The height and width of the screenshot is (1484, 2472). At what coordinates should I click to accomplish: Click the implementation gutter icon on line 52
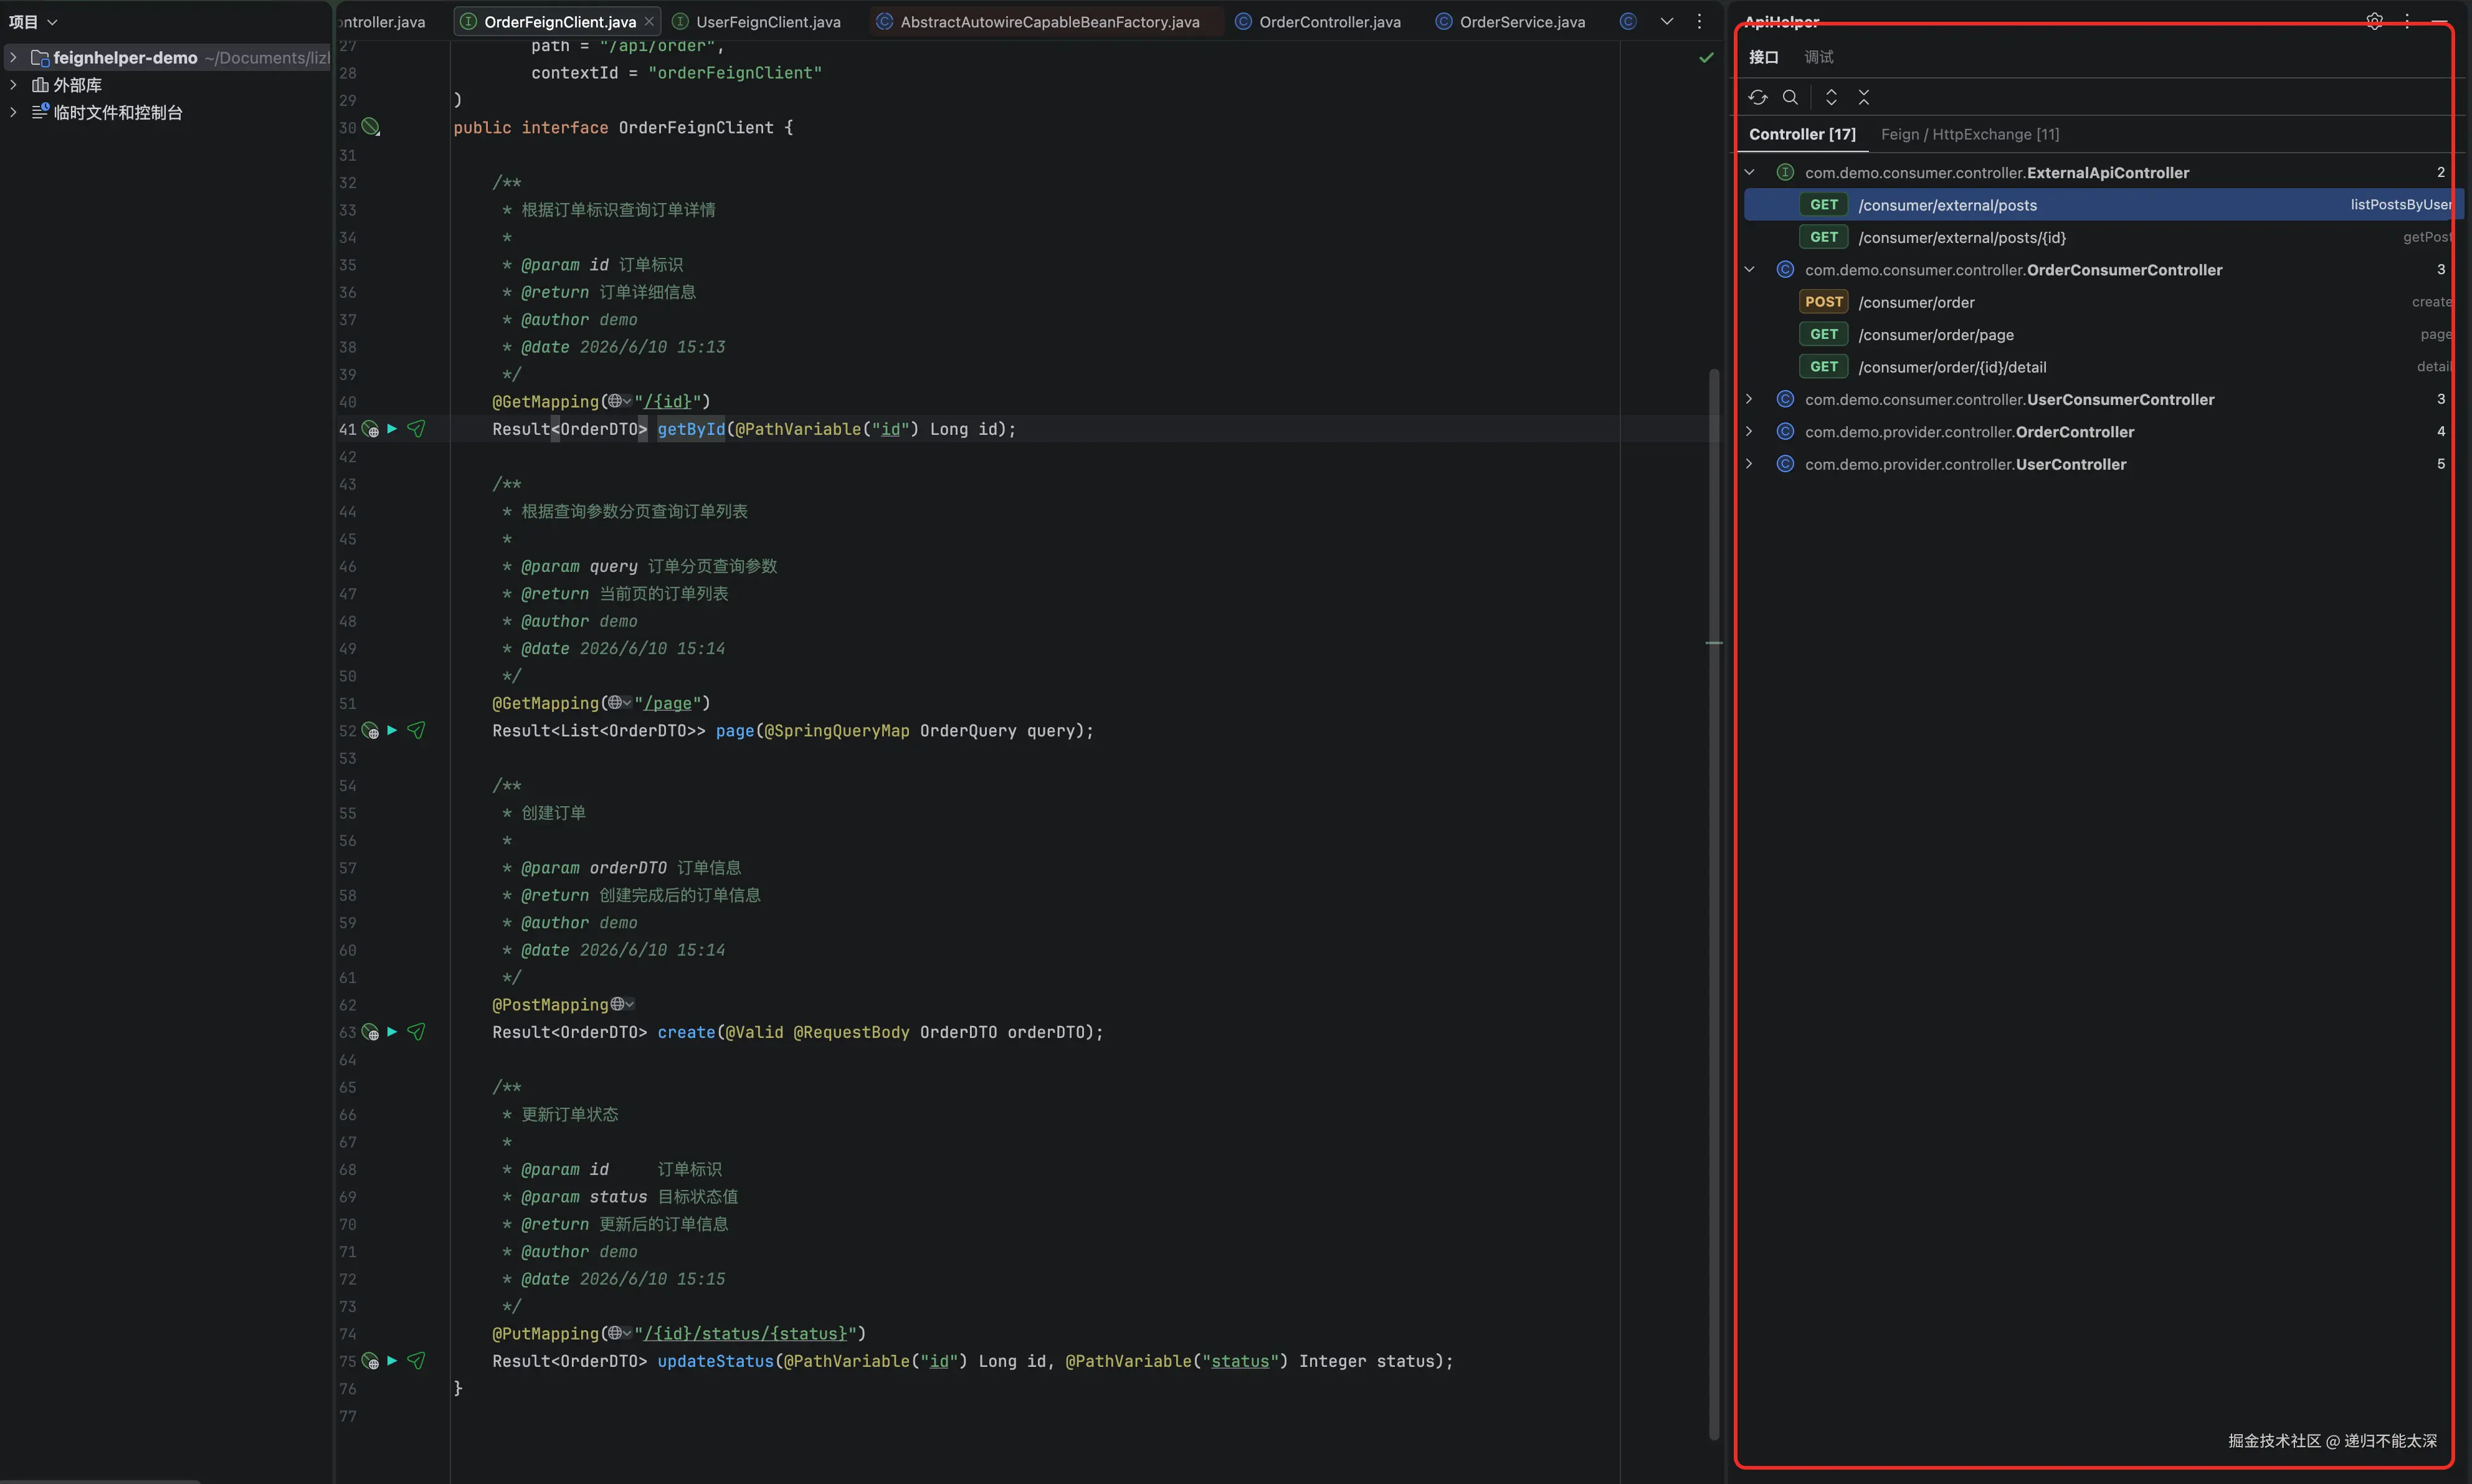click(x=370, y=731)
